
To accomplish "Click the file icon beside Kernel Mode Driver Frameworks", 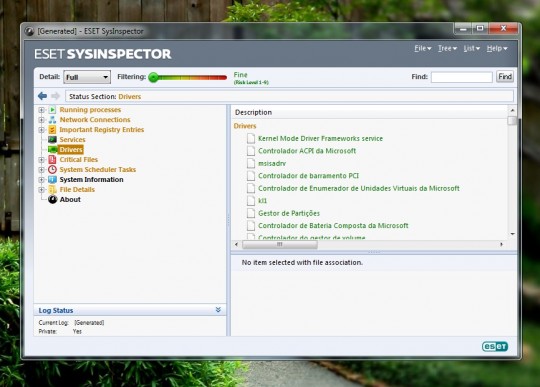I will (251, 138).
